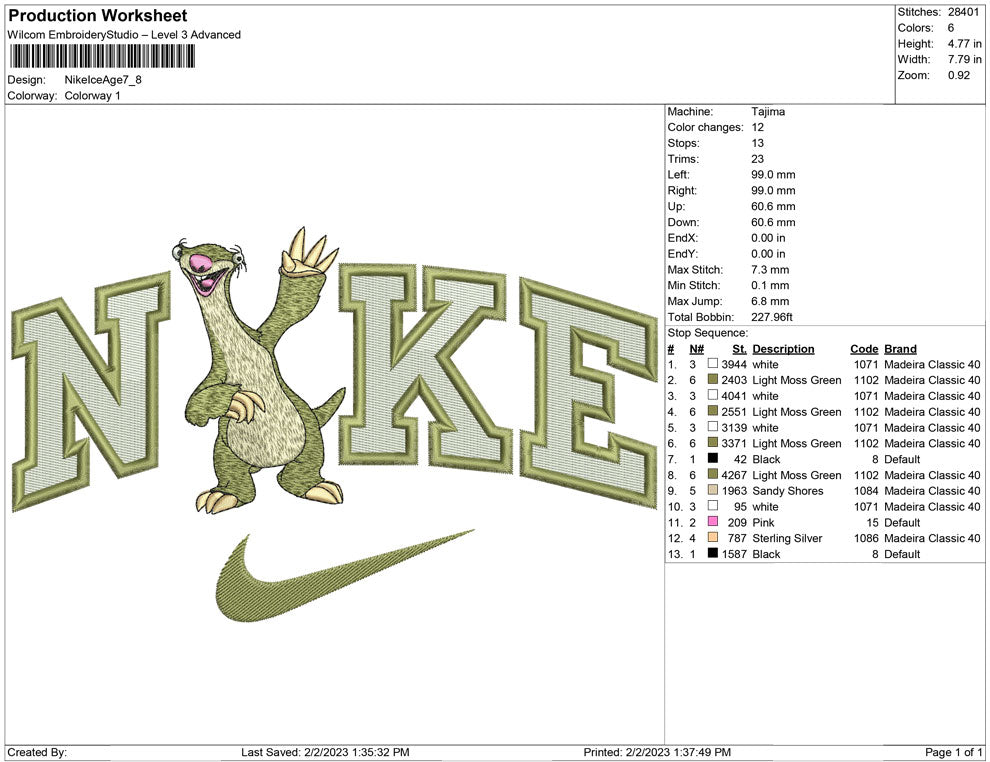Image resolution: width=990 pixels, height=762 pixels.
Task: Select the Sandy Shores swatch in row 9
Action: click(x=713, y=490)
